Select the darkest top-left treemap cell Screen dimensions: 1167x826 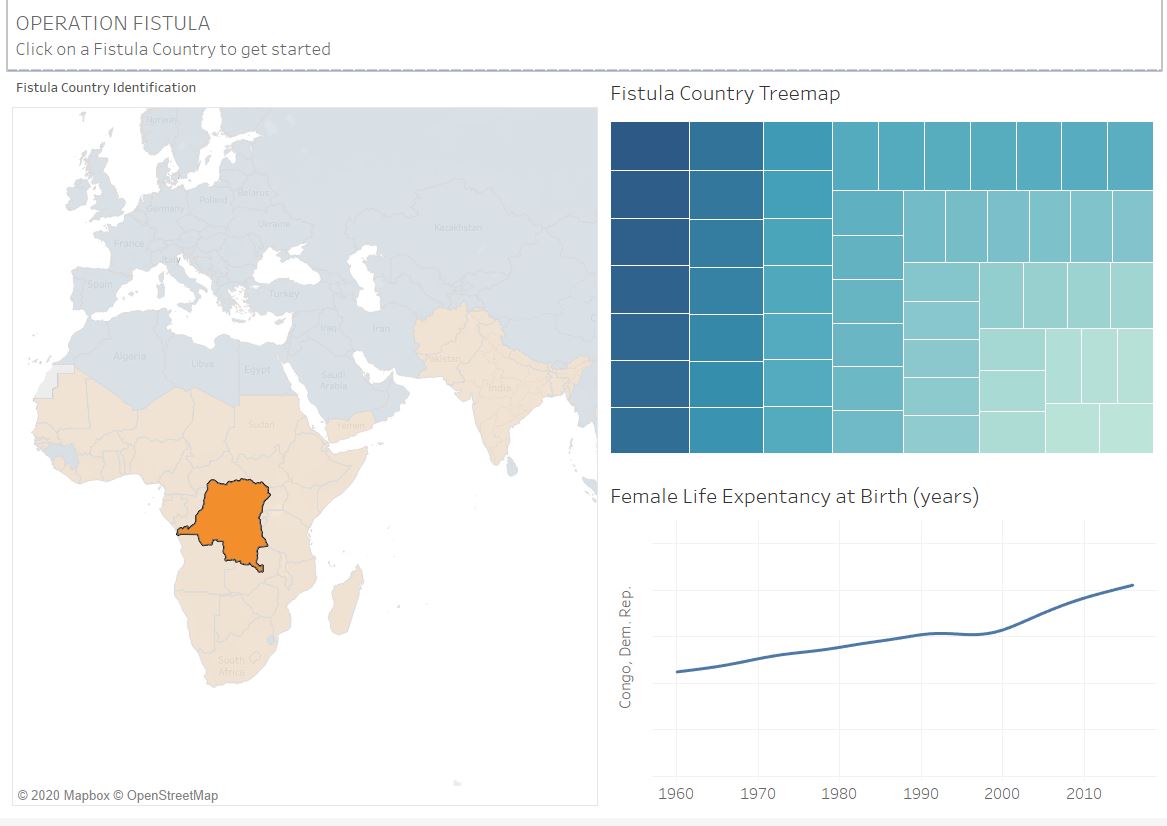pyautogui.click(x=650, y=146)
